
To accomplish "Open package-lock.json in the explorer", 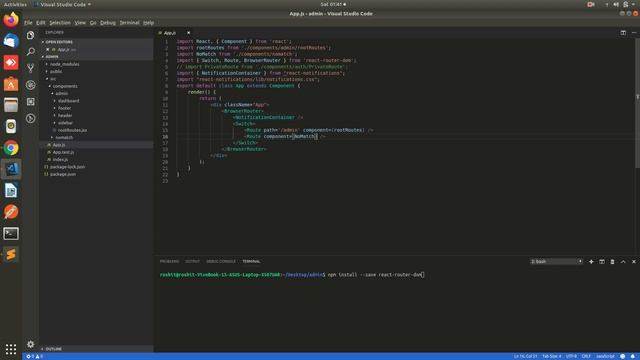I will (x=67, y=167).
